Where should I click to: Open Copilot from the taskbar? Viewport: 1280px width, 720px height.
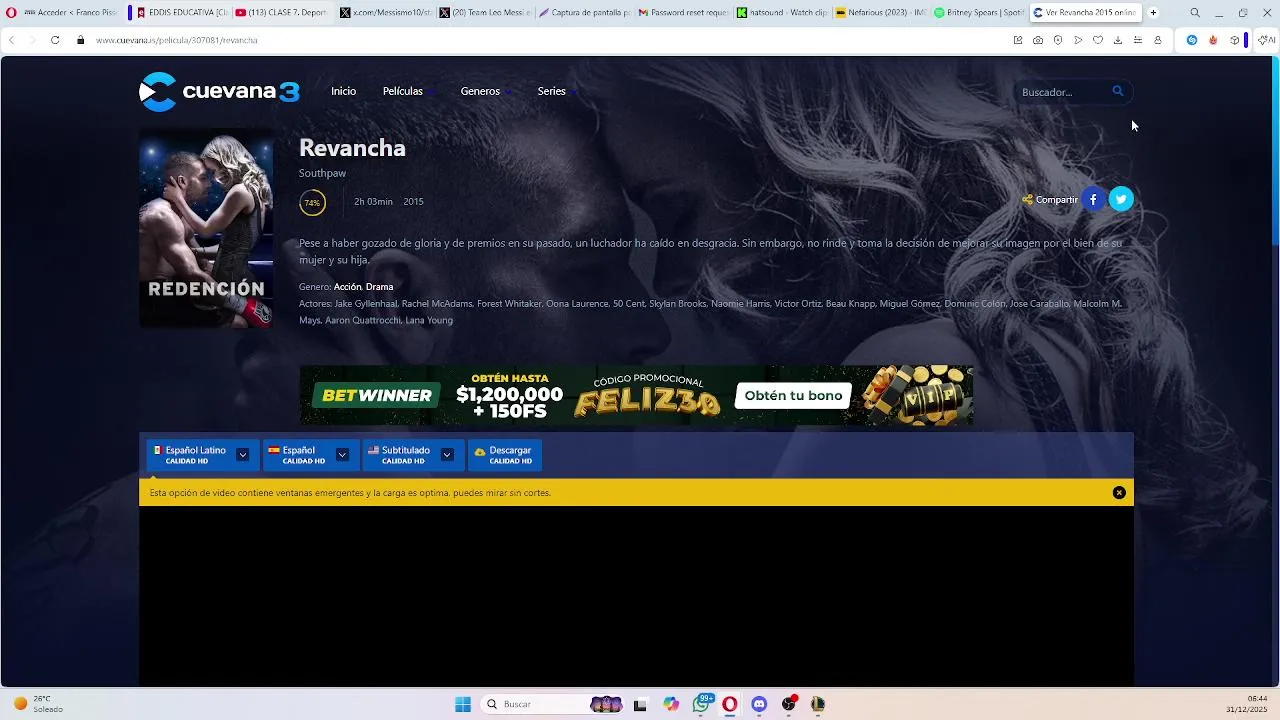click(671, 704)
